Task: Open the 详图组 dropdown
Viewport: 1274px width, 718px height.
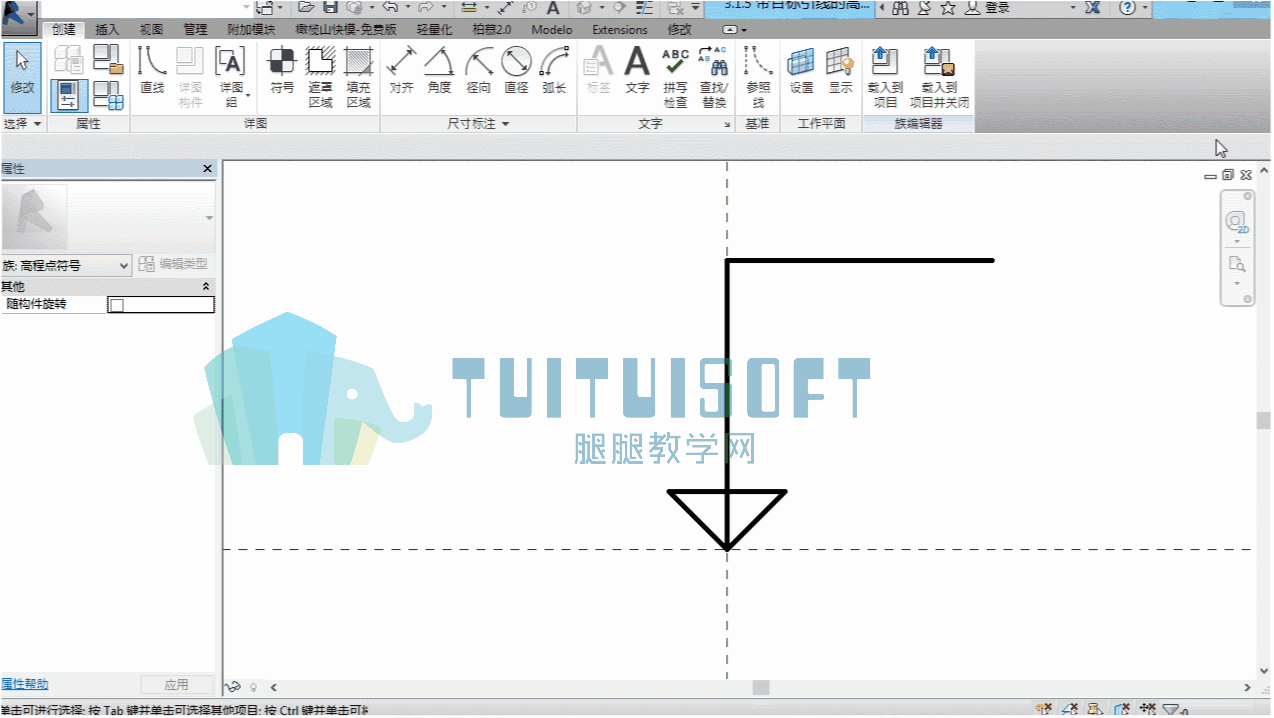Action: [231, 77]
